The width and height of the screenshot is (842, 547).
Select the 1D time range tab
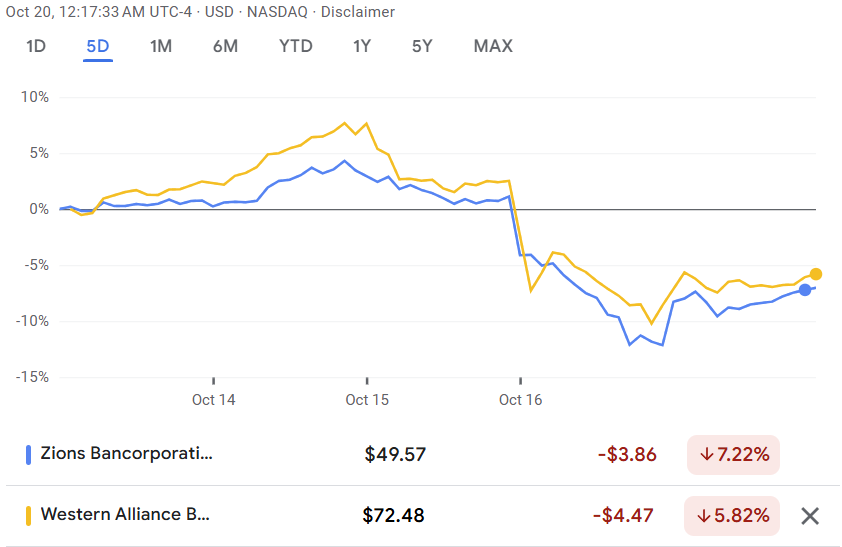tap(36, 46)
